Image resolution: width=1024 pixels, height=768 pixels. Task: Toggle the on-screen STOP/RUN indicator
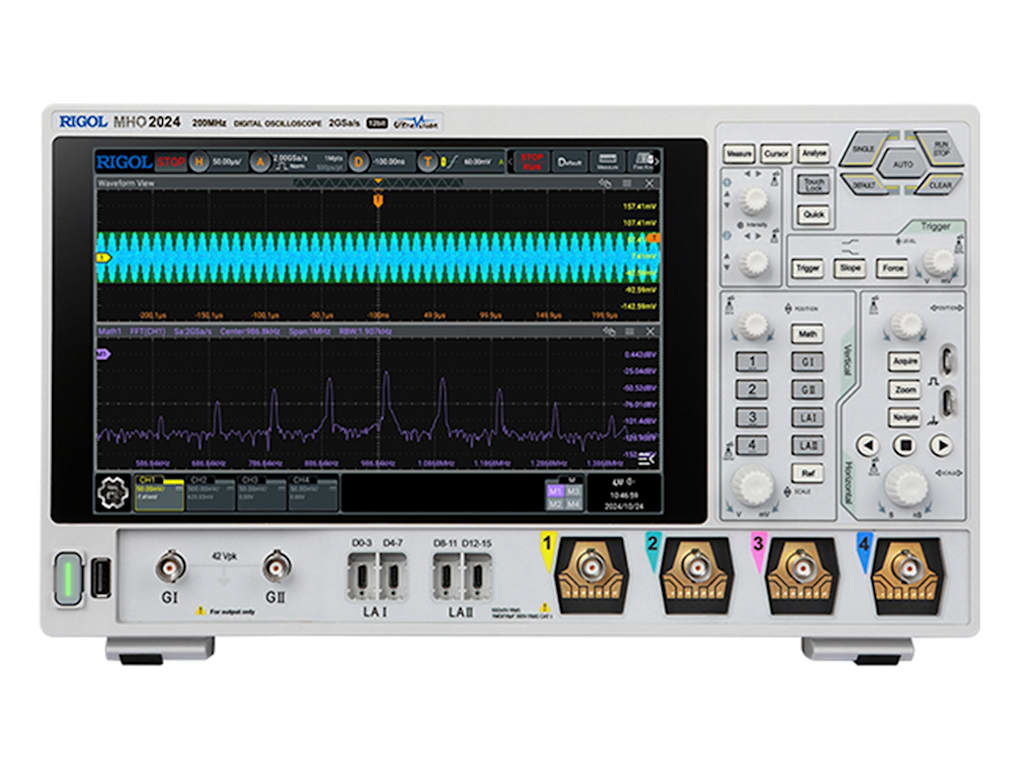(533, 162)
